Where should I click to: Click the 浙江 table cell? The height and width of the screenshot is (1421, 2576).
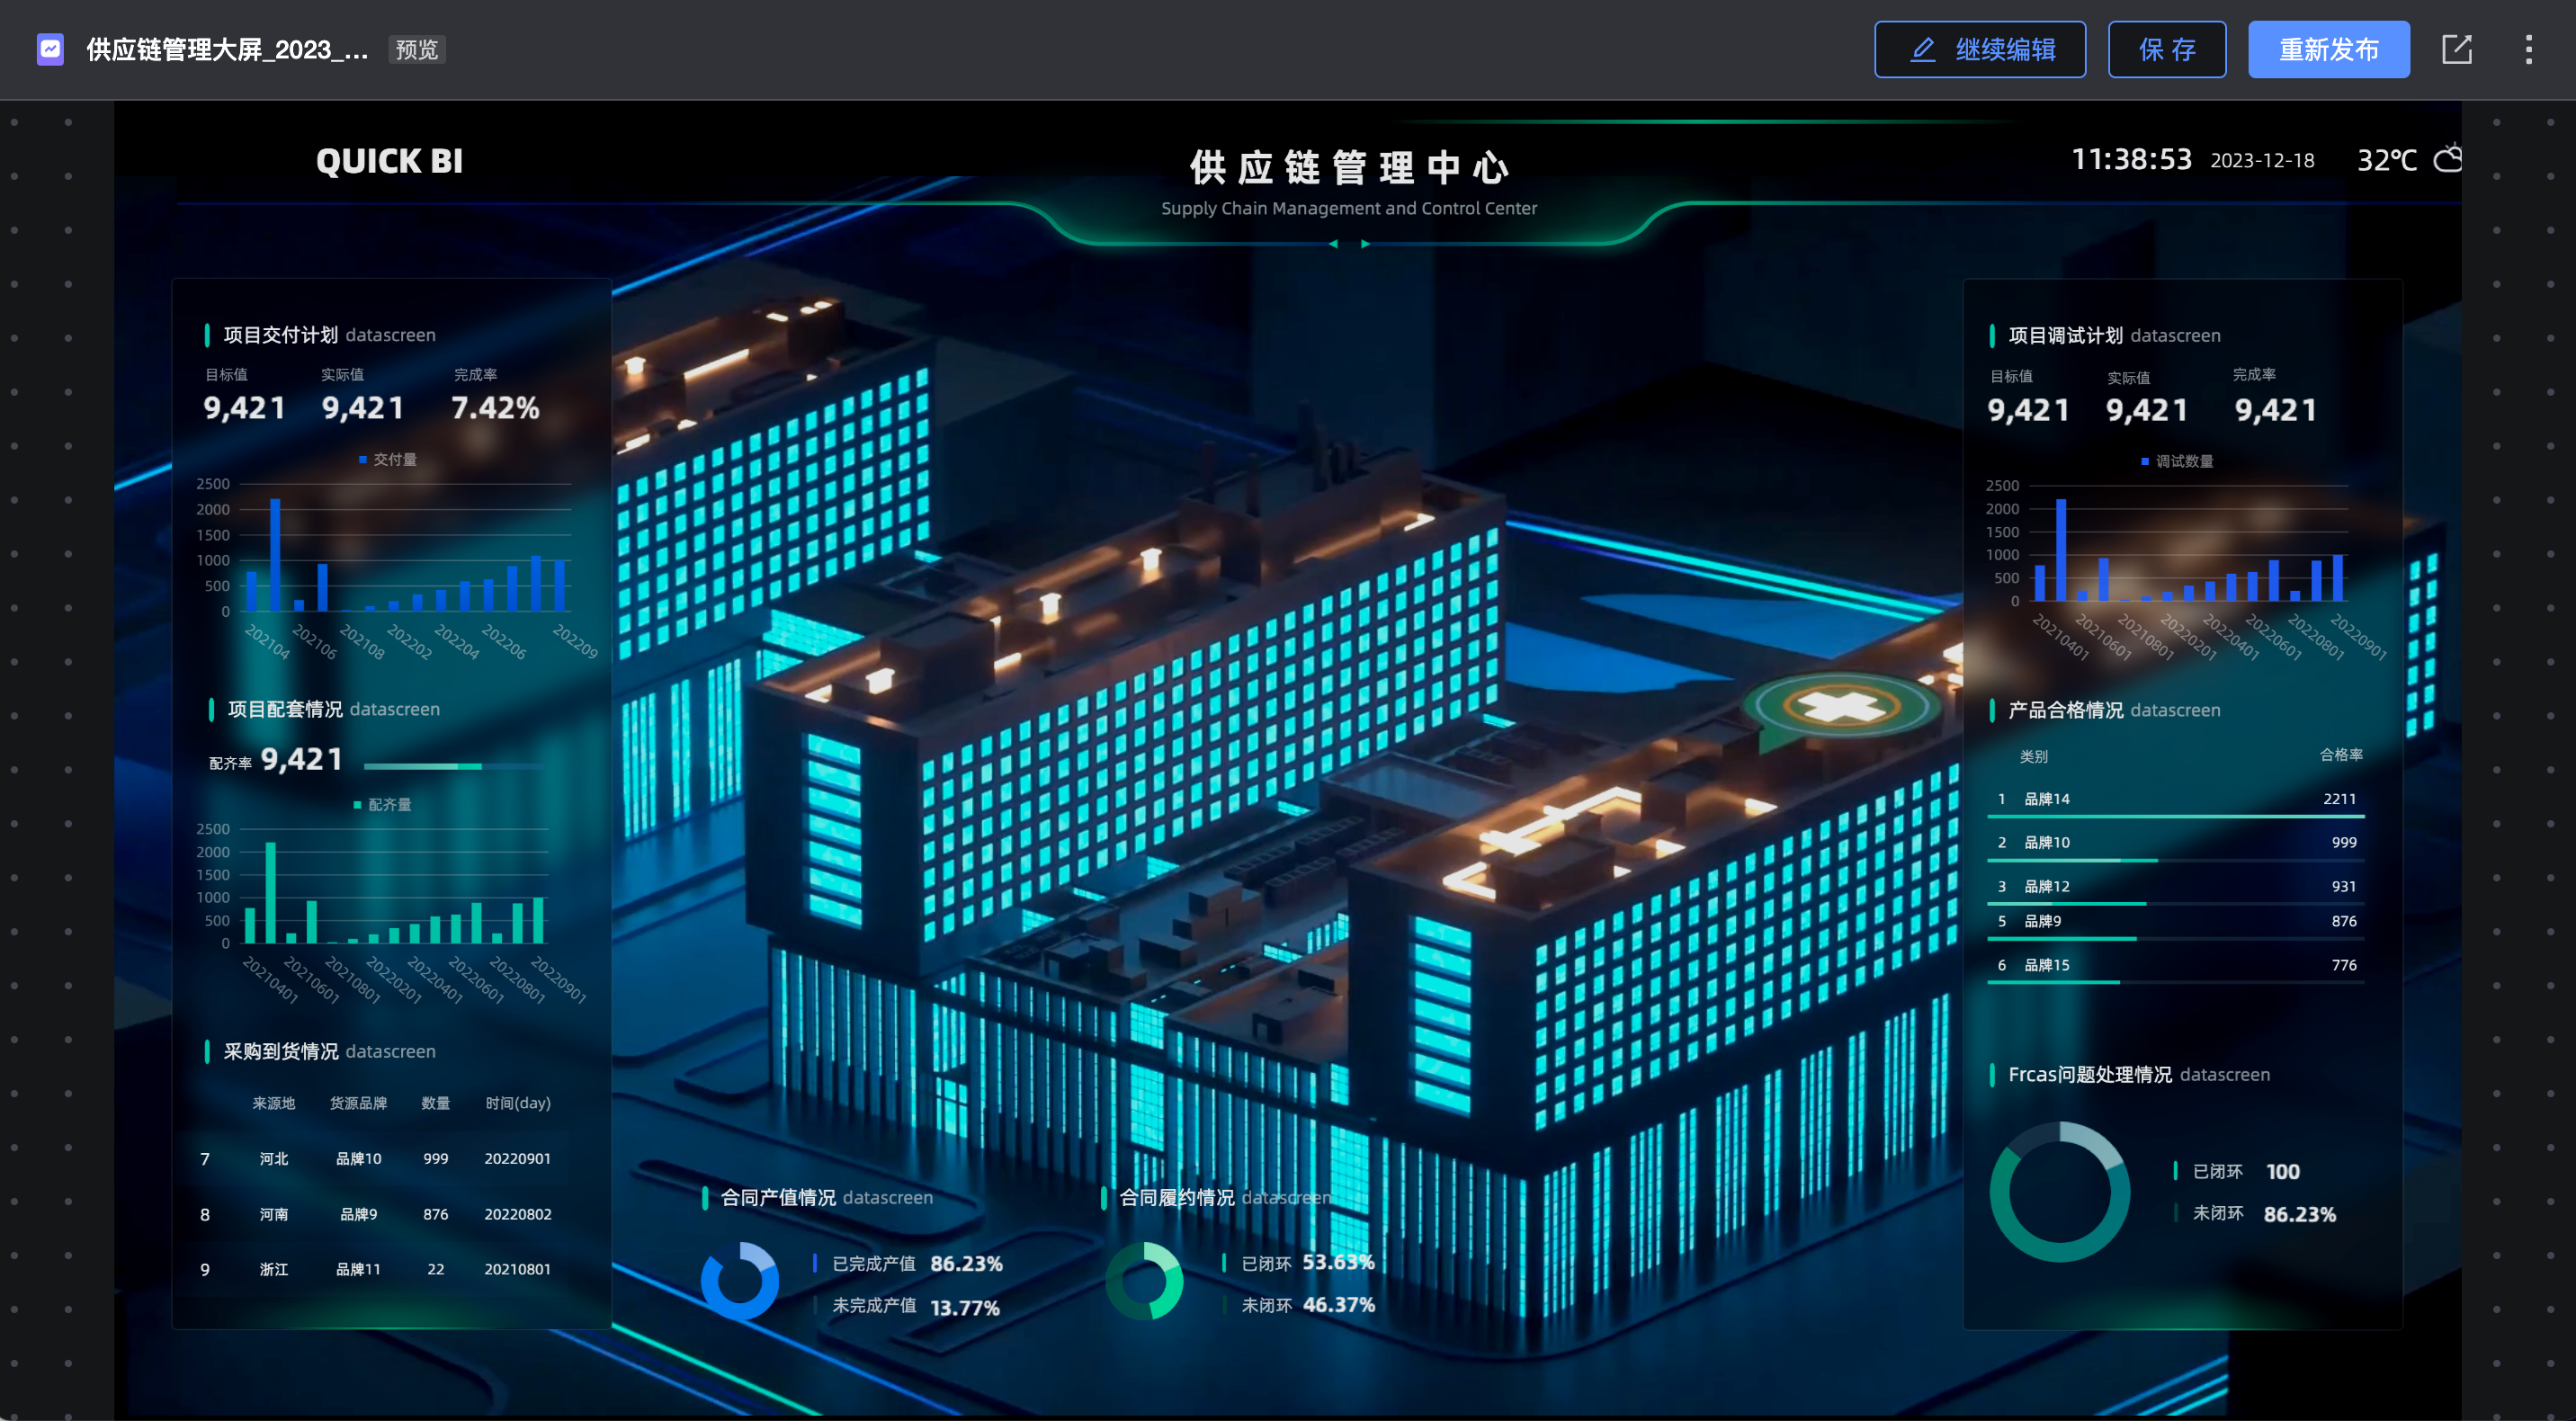(x=274, y=1269)
